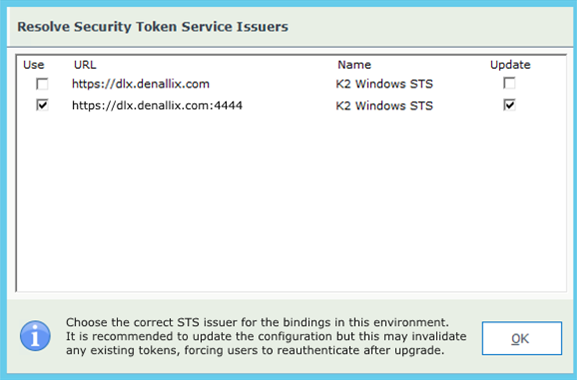Click the Choose the correct STS issuer text

point(257,322)
